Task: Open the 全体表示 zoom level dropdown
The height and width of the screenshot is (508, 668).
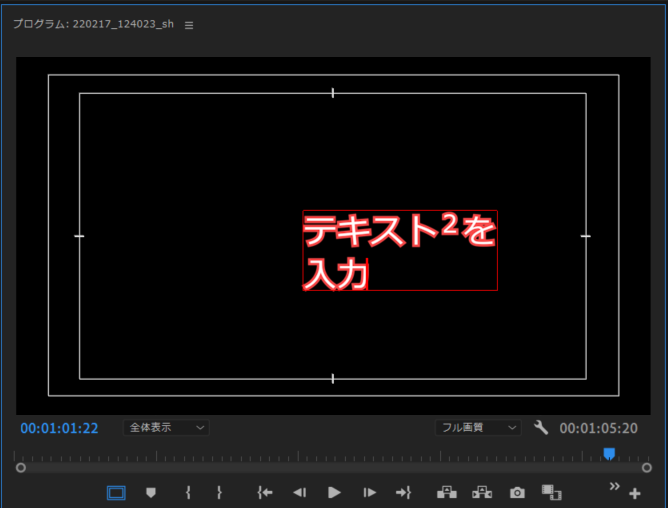Action: point(166,427)
